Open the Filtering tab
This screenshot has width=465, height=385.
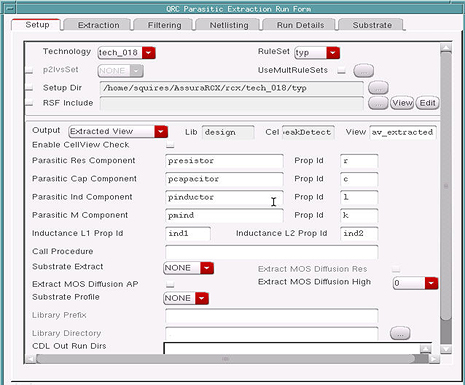[x=164, y=25]
